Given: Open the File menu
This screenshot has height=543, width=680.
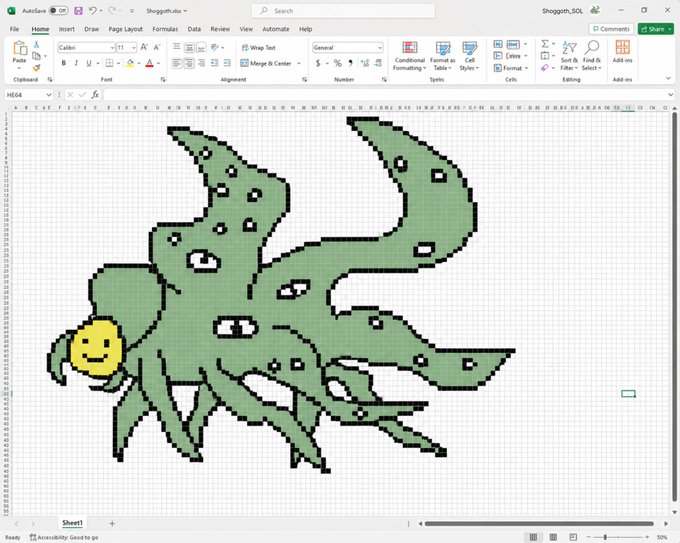Looking at the screenshot, I should click(14, 29).
